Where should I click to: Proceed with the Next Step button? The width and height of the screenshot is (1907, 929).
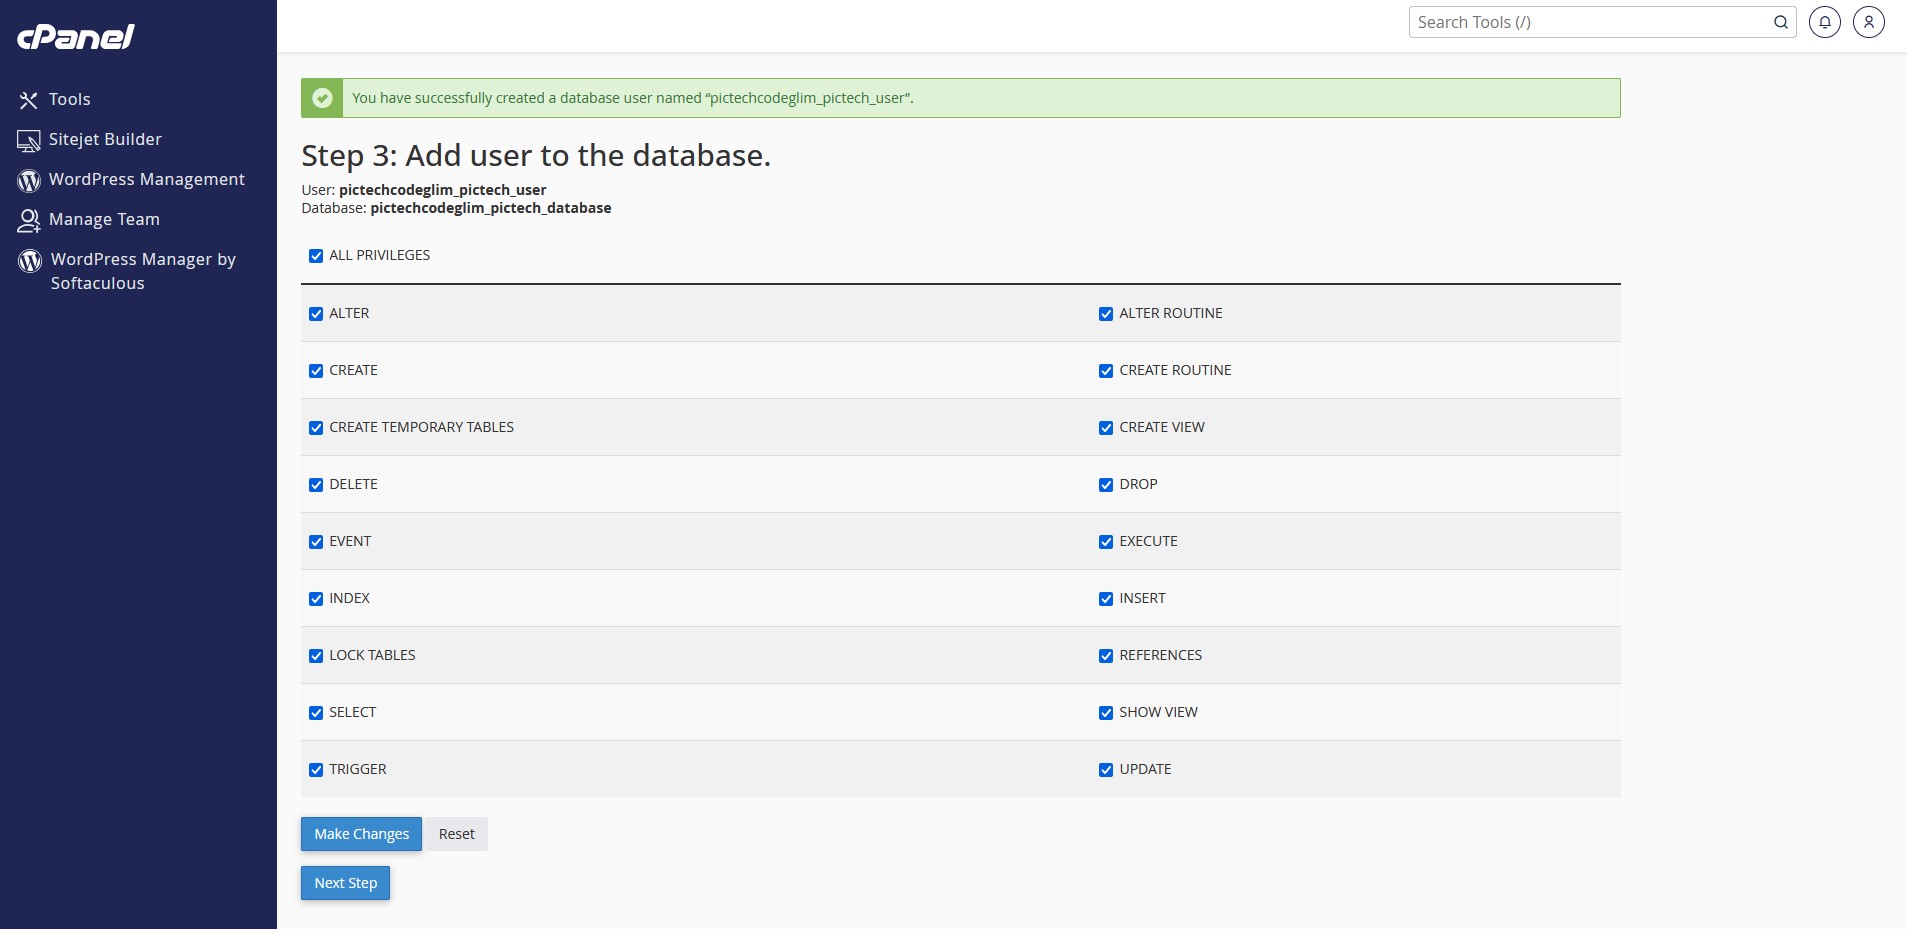345,883
